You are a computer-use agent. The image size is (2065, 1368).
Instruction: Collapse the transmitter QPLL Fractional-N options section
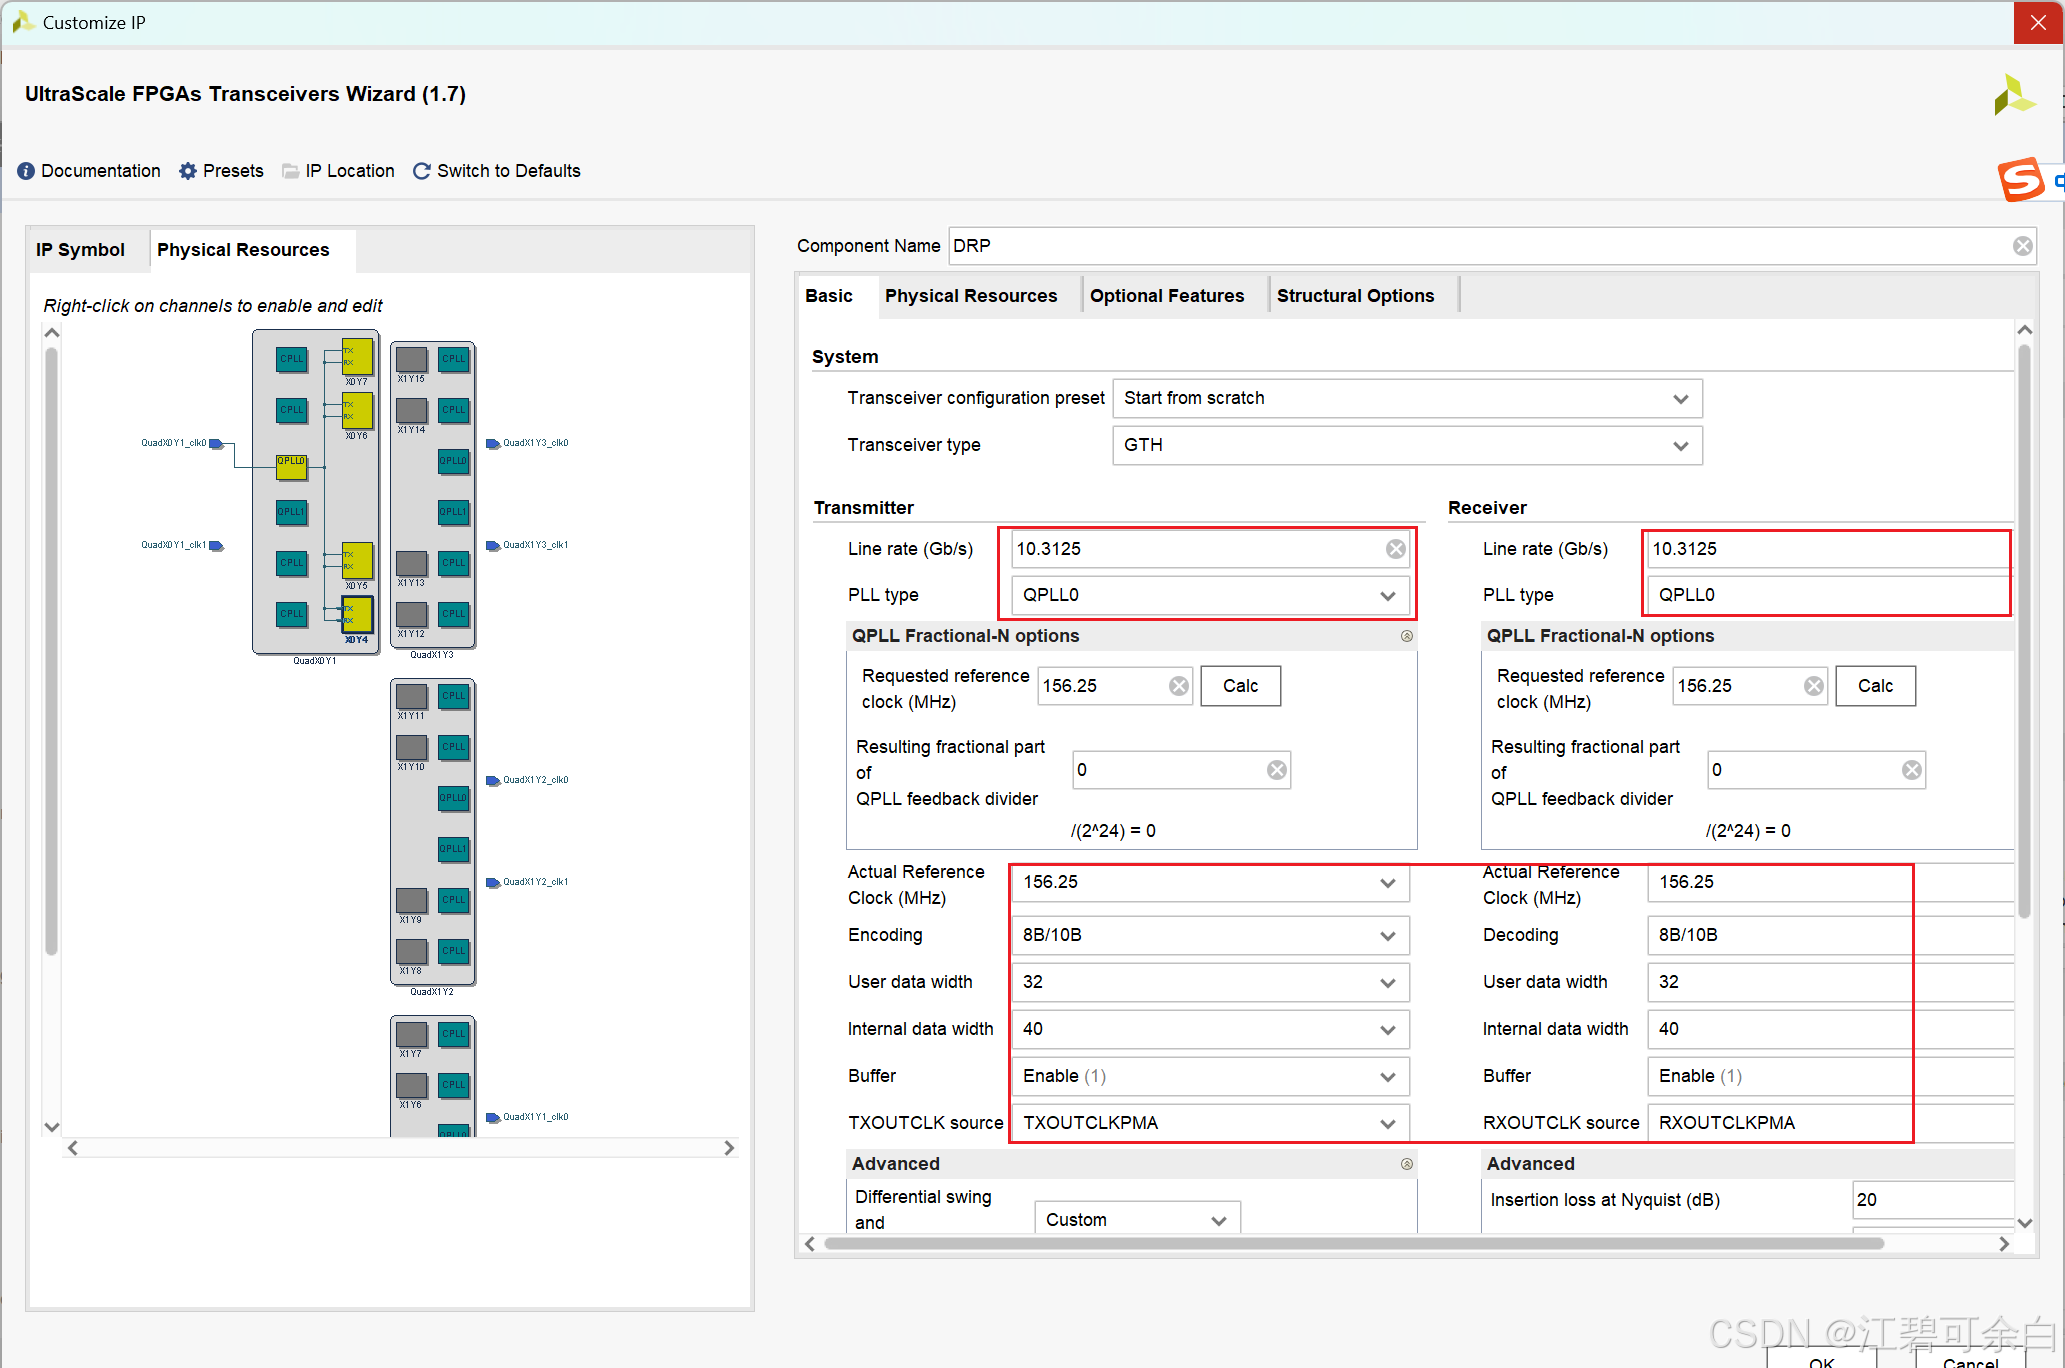click(x=1406, y=636)
